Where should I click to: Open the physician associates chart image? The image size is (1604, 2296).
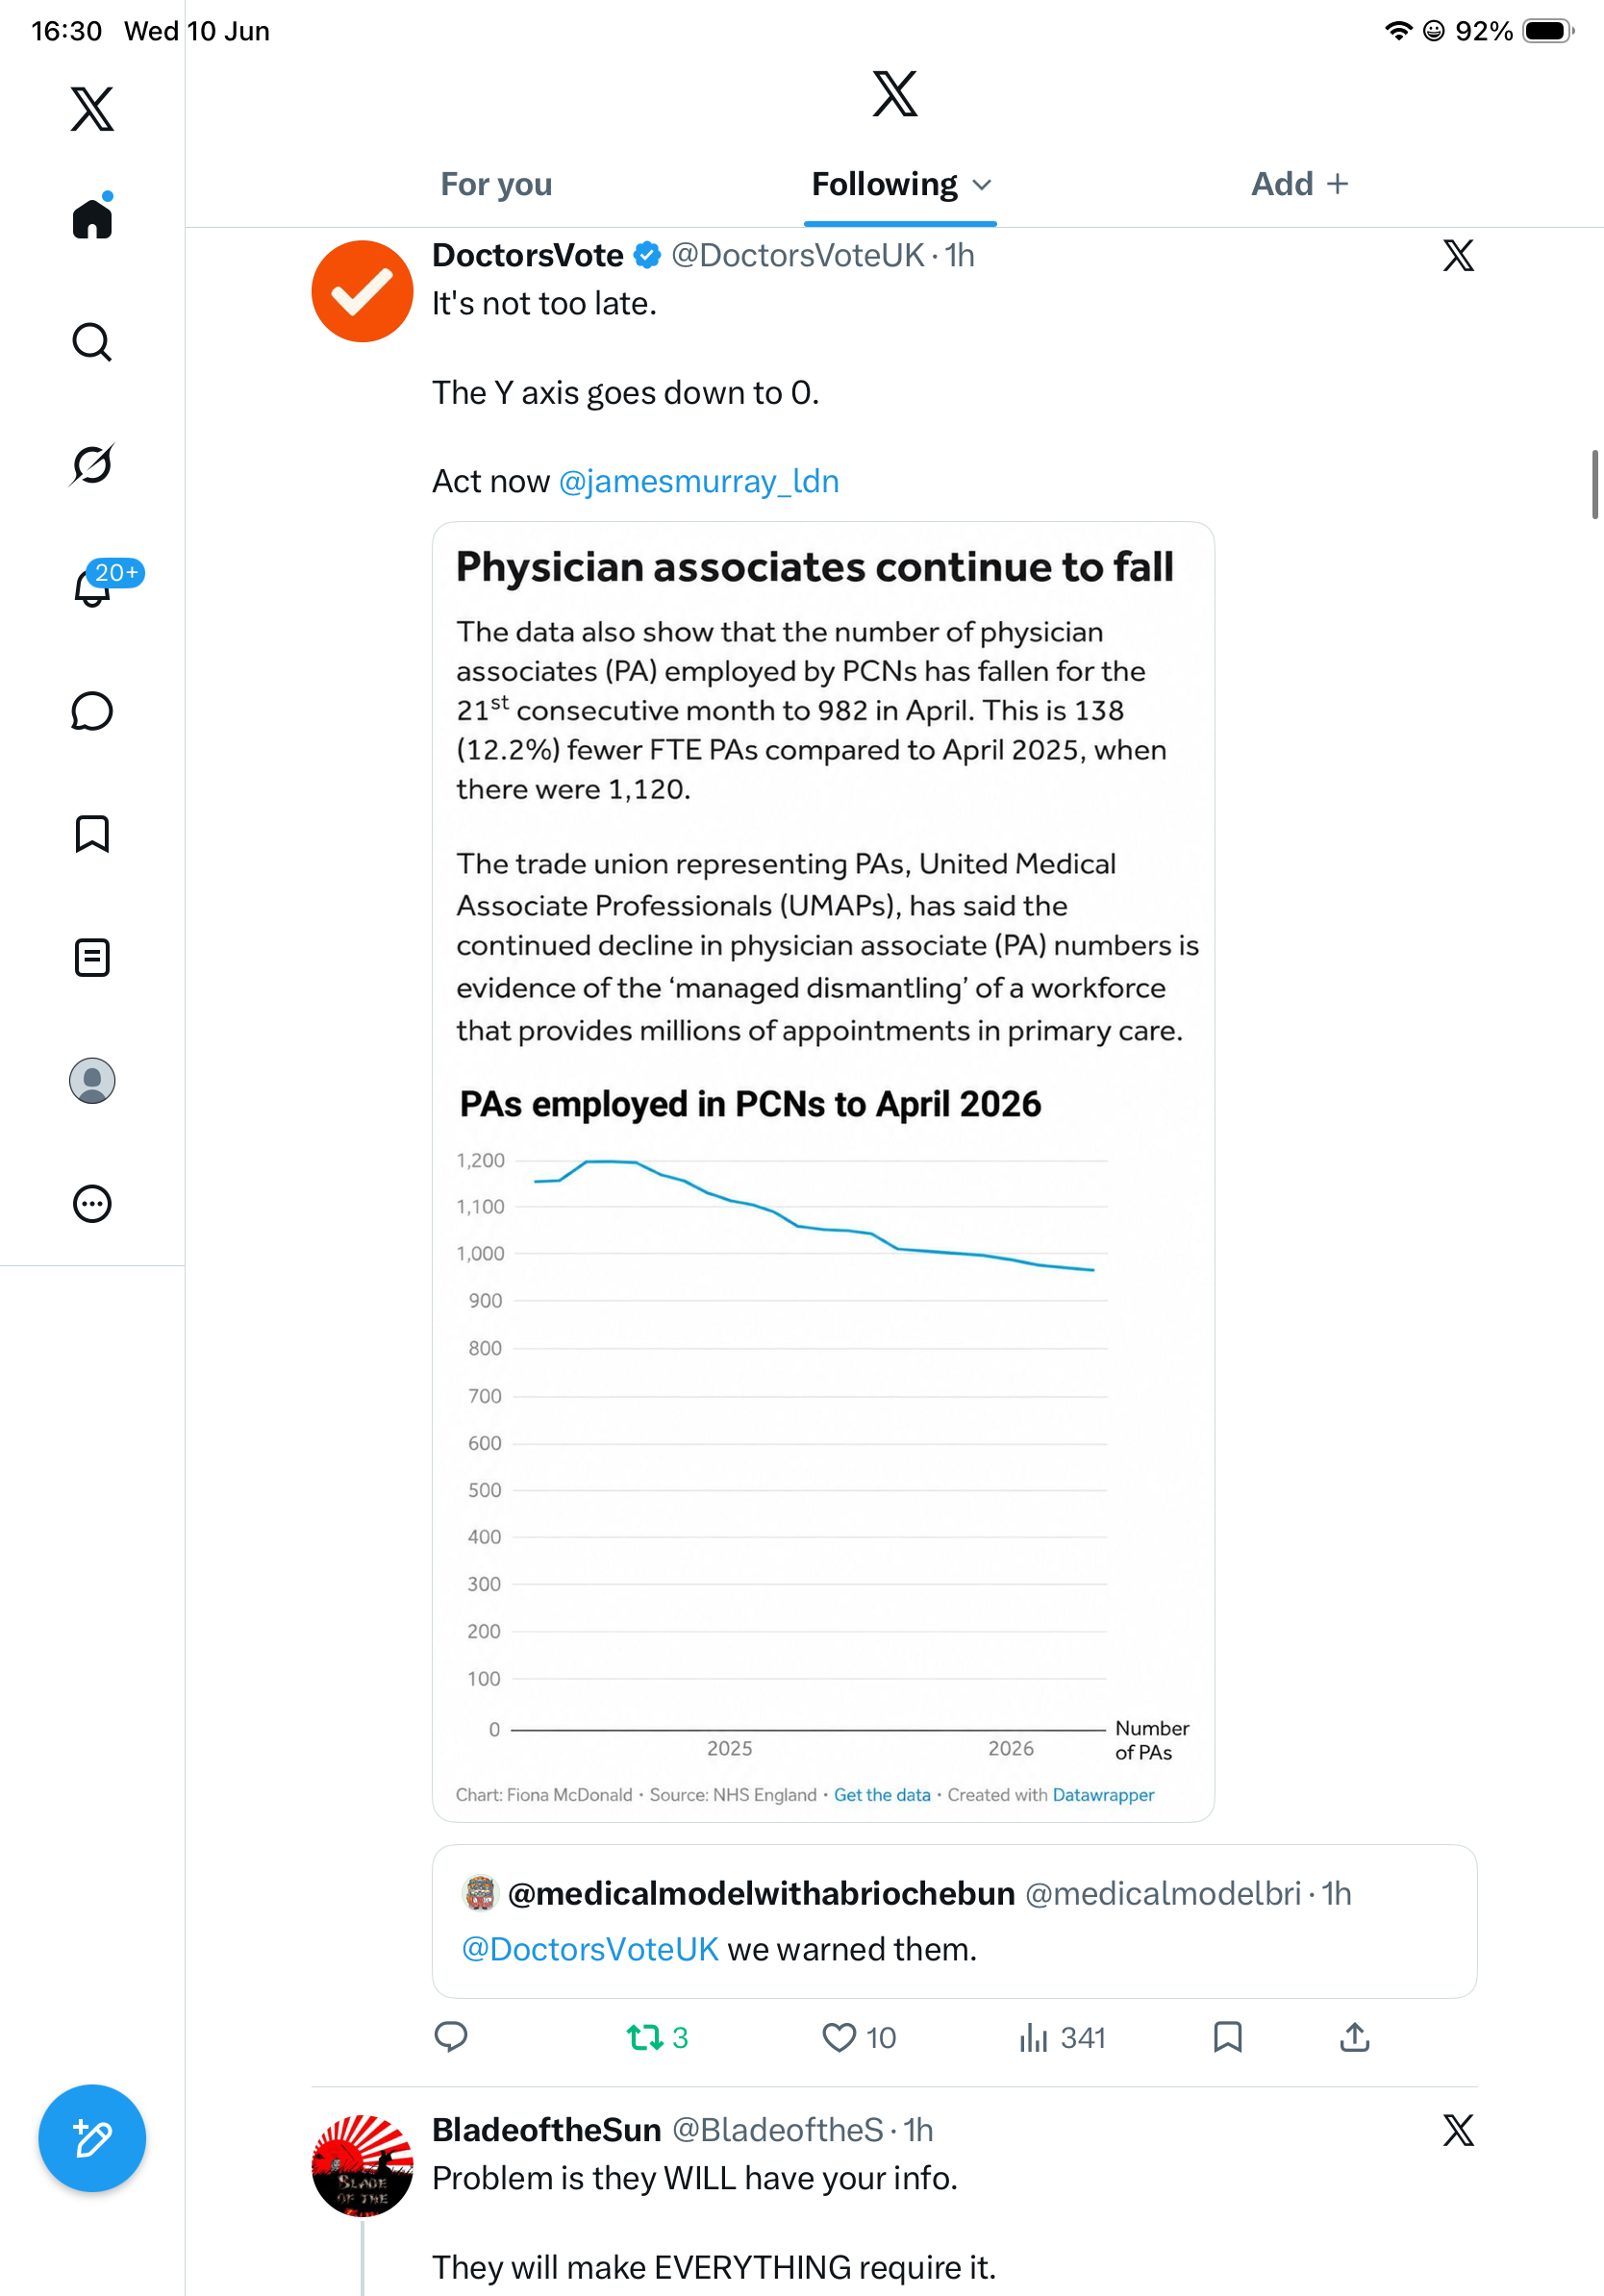coord(823,1171)
